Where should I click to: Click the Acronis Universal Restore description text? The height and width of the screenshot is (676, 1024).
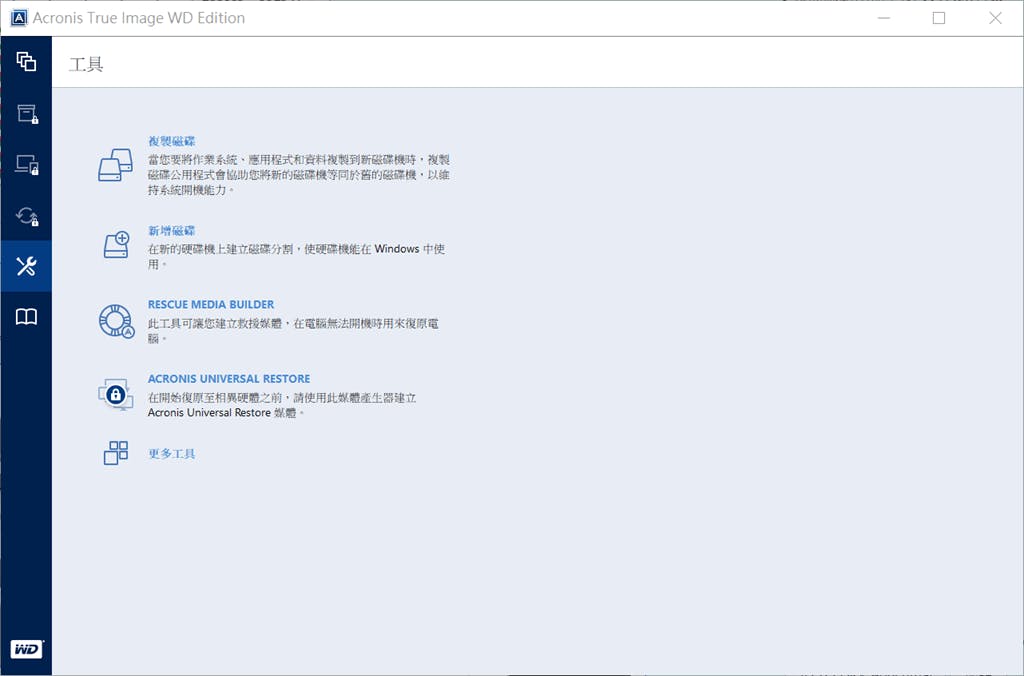282,405
